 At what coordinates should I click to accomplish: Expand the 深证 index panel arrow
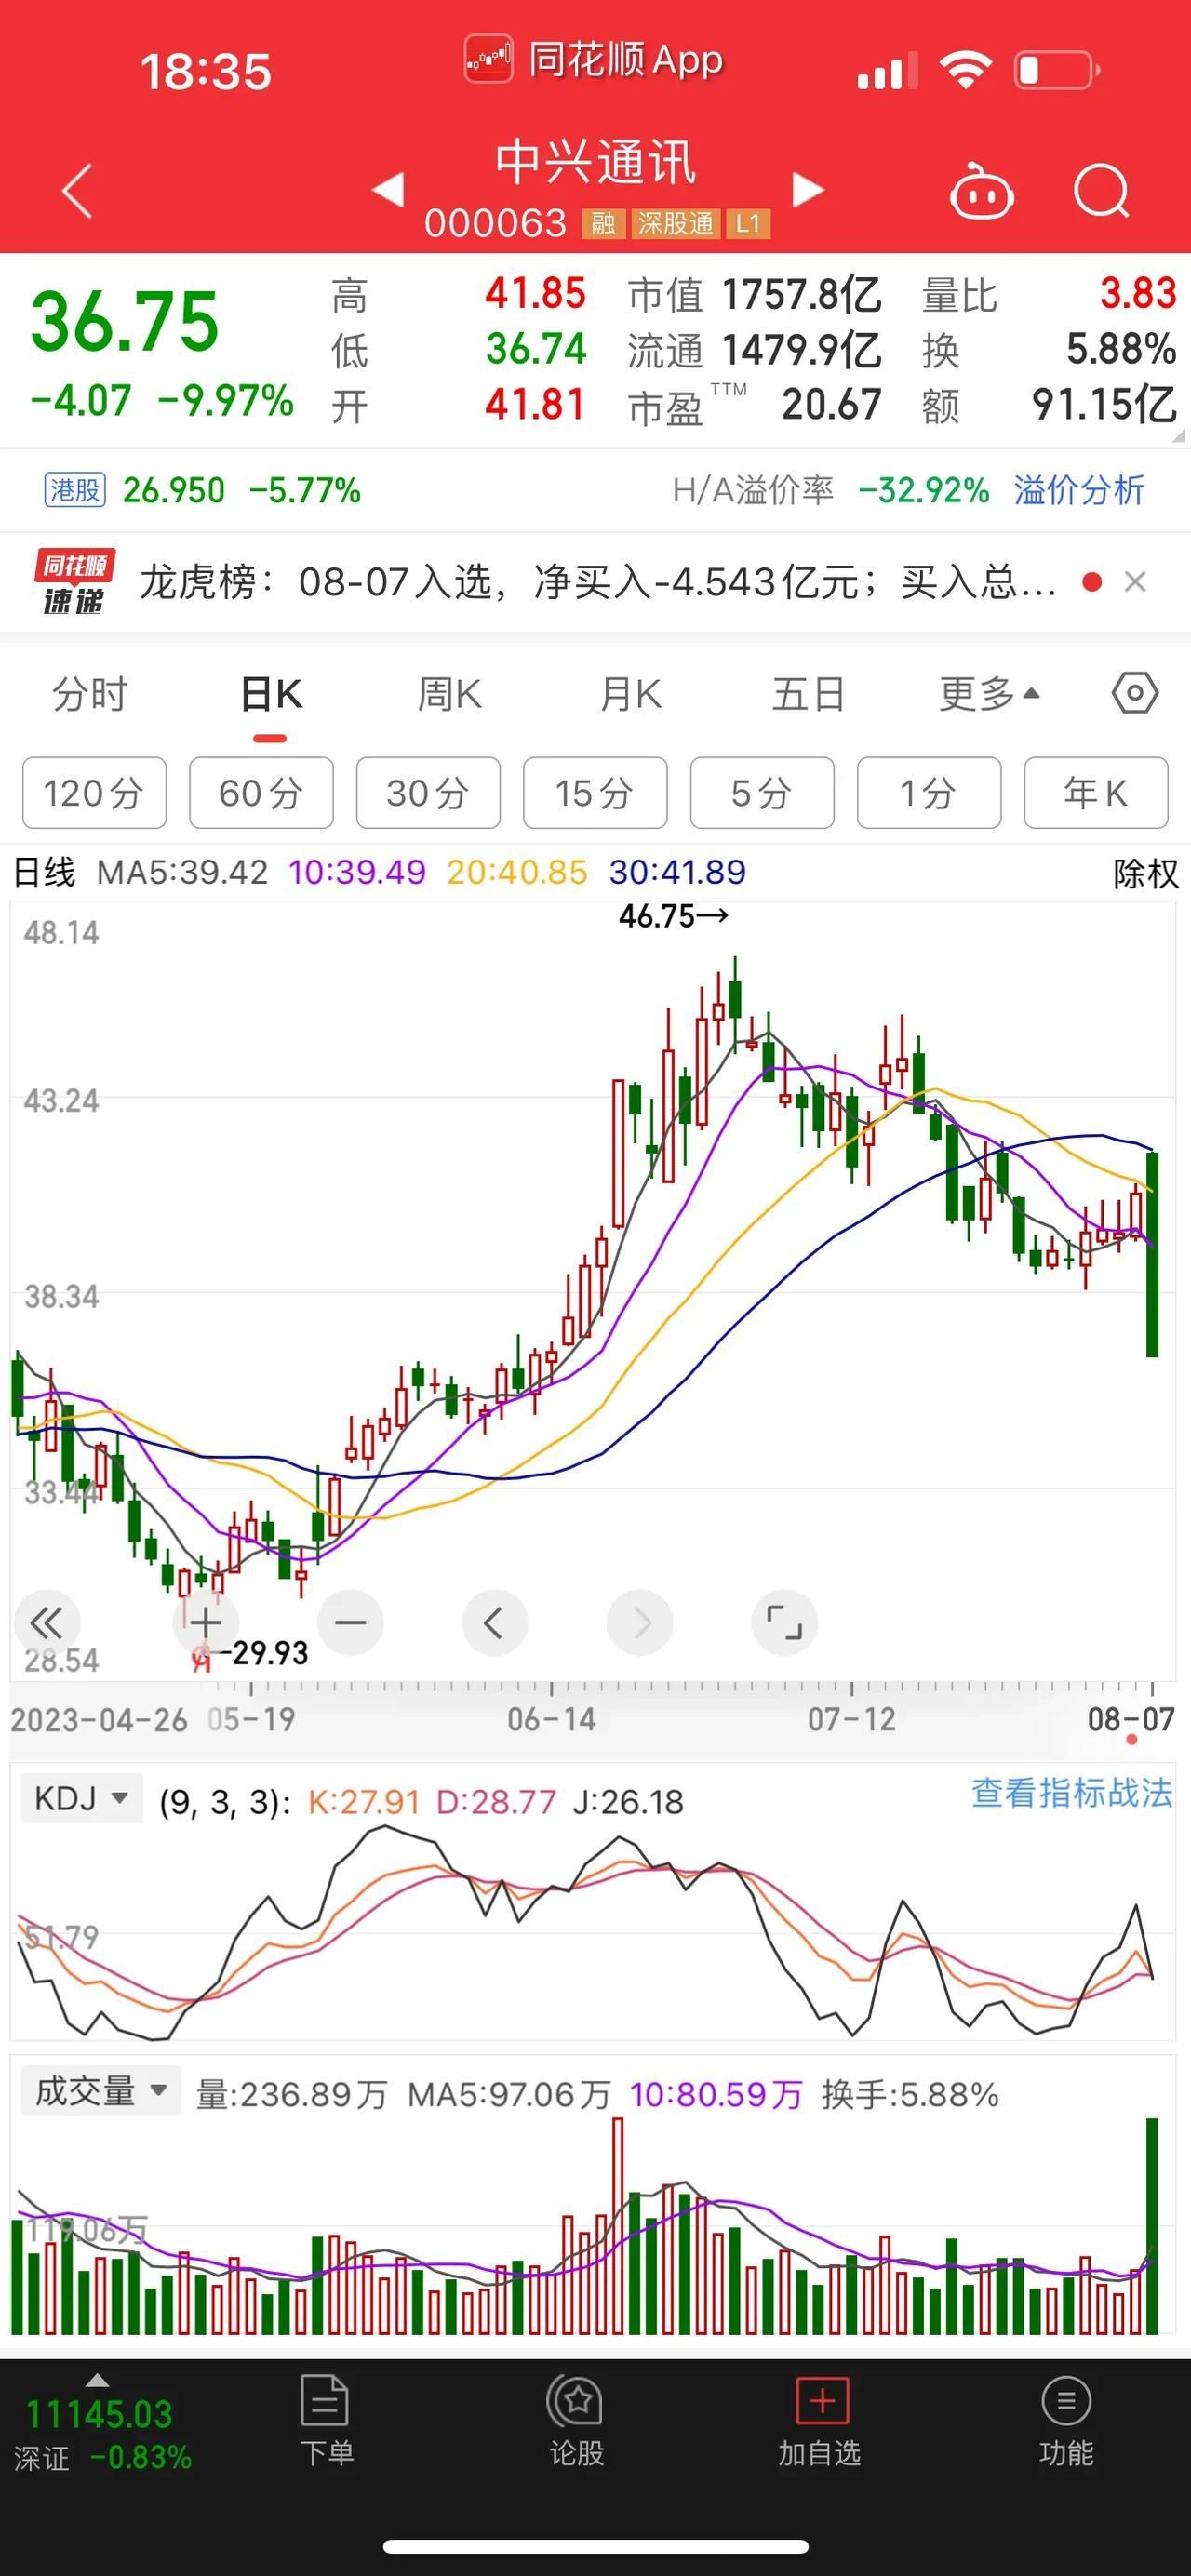tap(97, 2380)
